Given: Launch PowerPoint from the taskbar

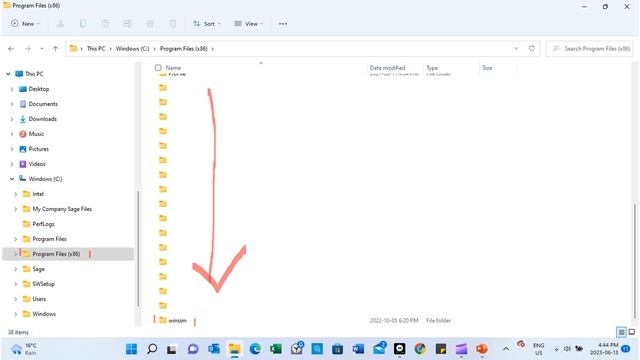Looking at the screenshot, I should pyautogui.click(x=482, y=349).
